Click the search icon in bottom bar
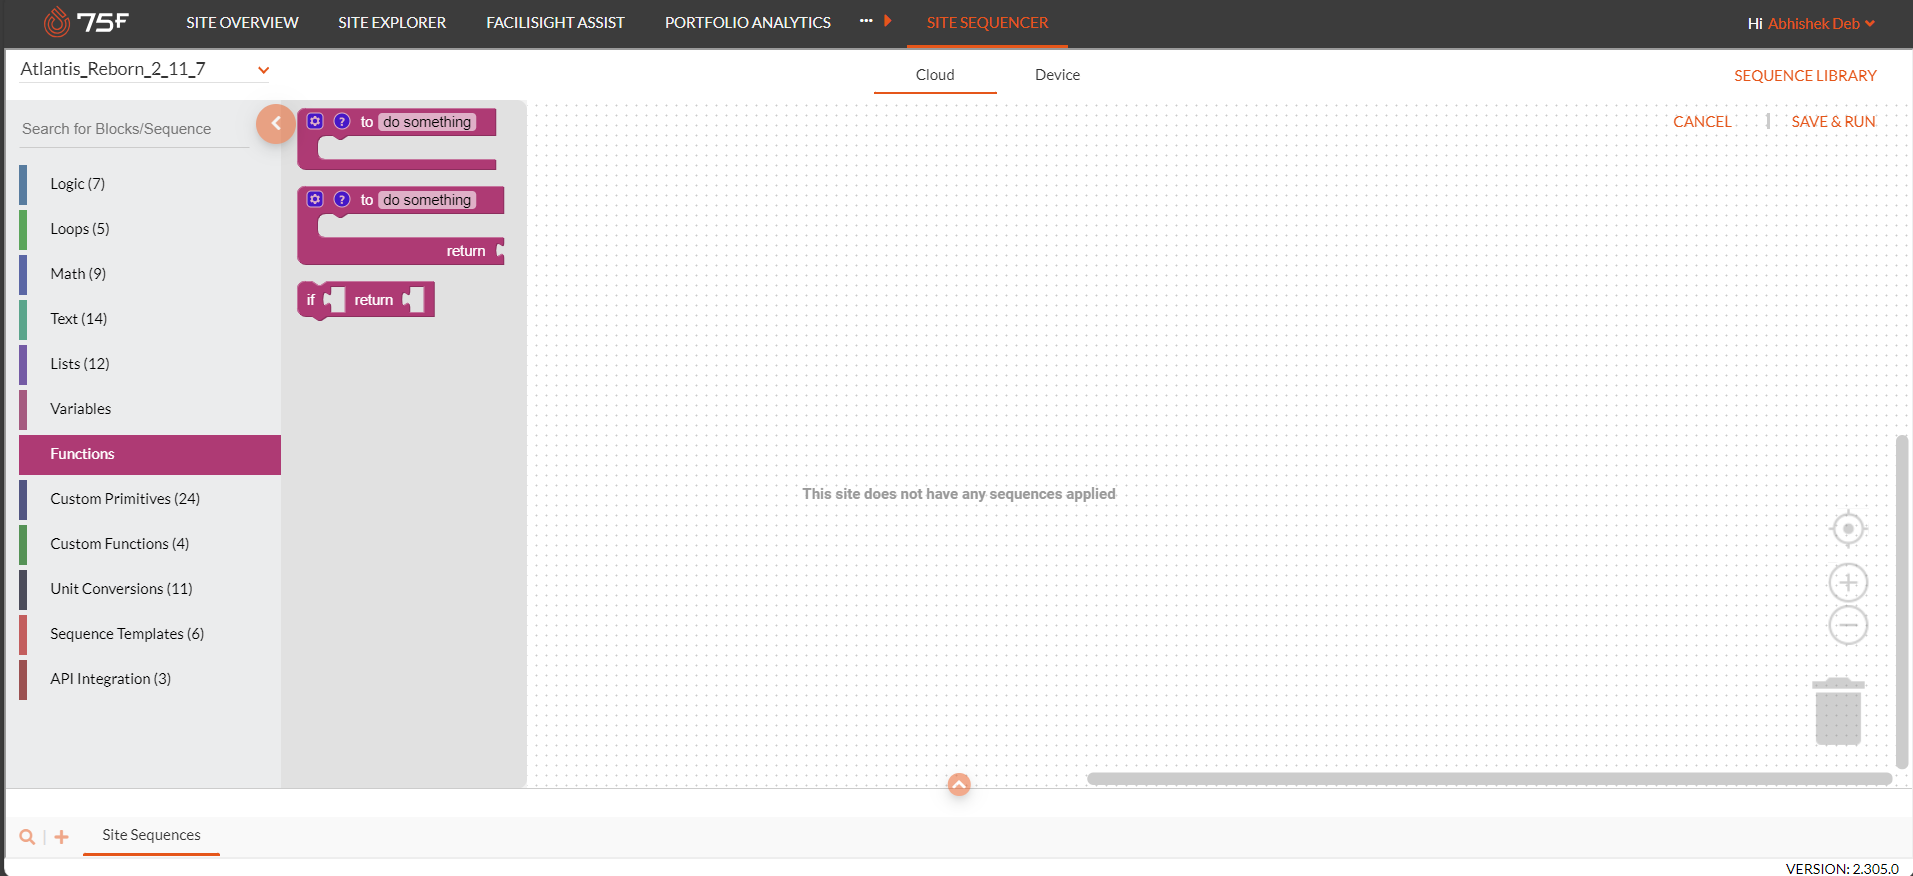Screen dimensions: 1913x876 tap(27, 837)
